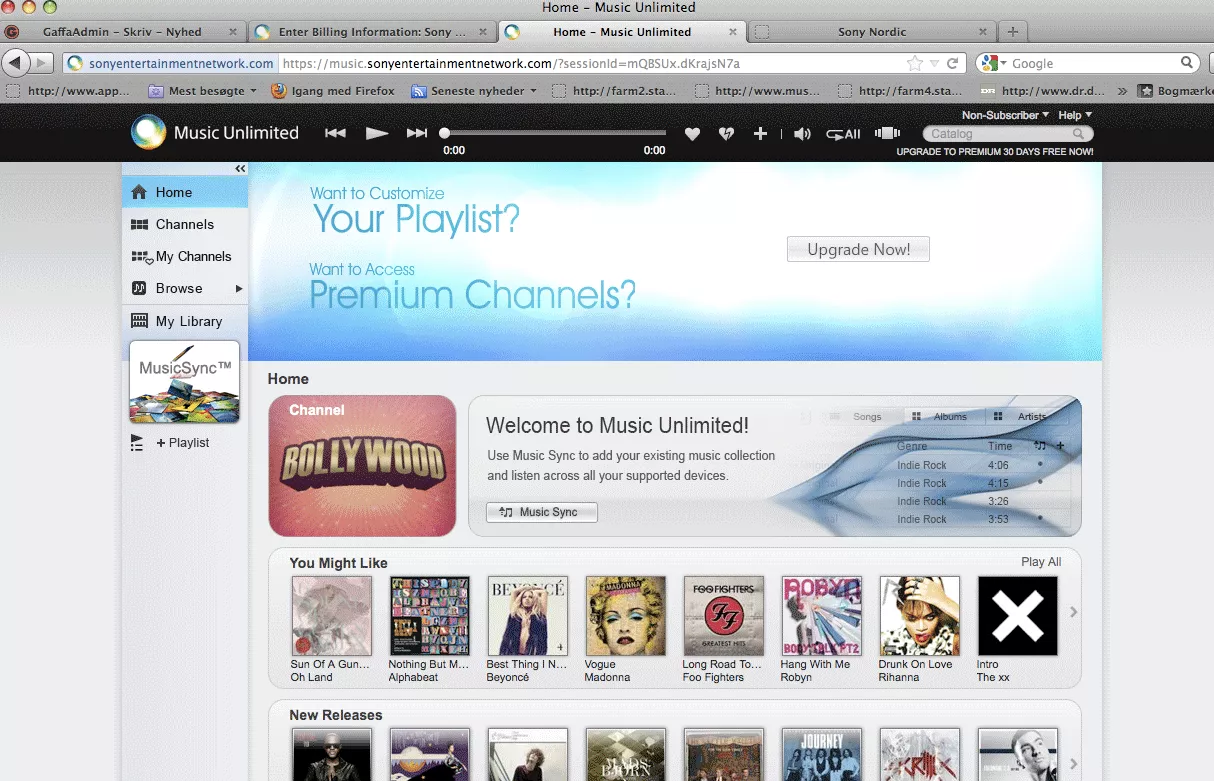The width and height of the screenshot is (1214, 781).
Task: Toggle the repeat All mode
Action: [x=843, y=134]
